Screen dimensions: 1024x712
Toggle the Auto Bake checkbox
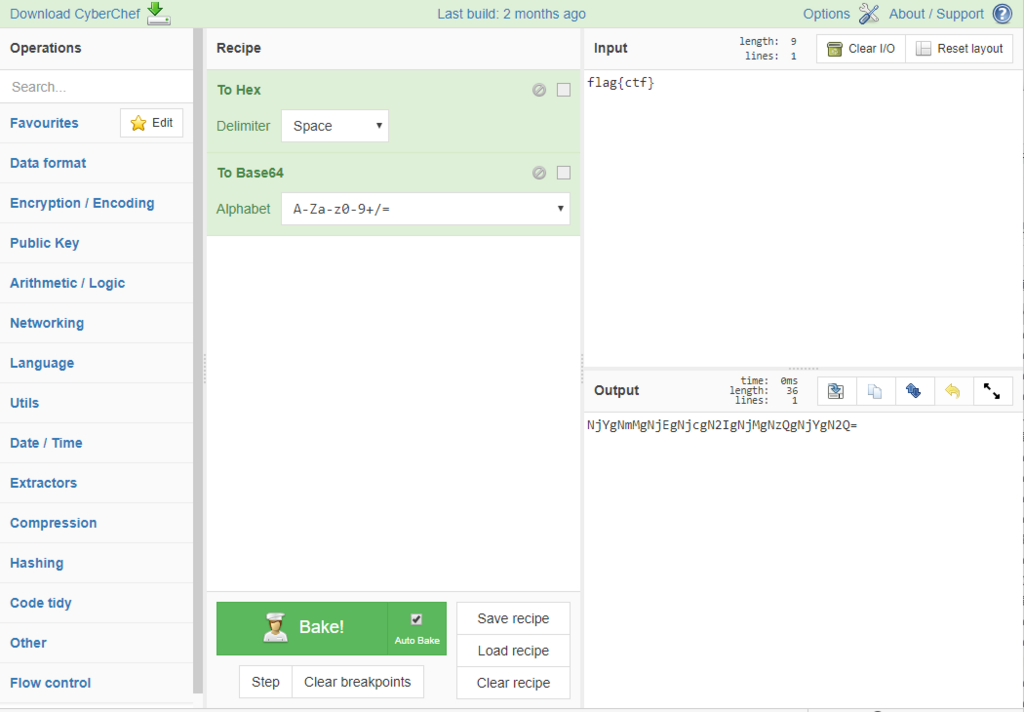(x=416, y=619)
